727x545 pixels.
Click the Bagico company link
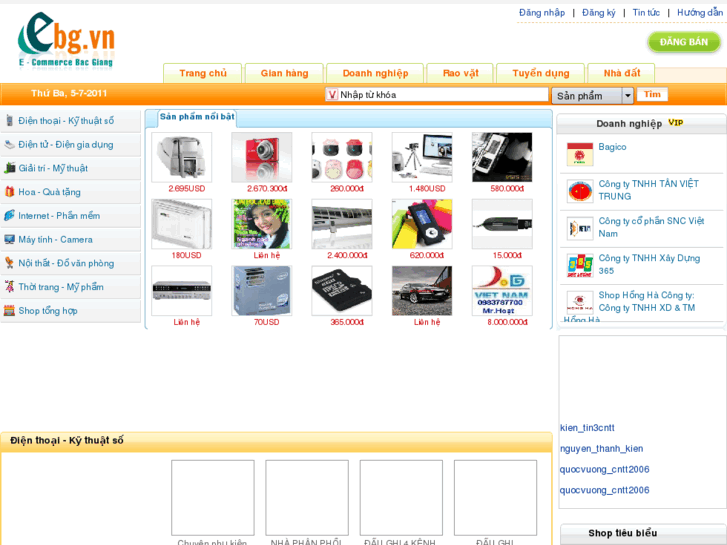pyautogui.click(x=612, y=147)
